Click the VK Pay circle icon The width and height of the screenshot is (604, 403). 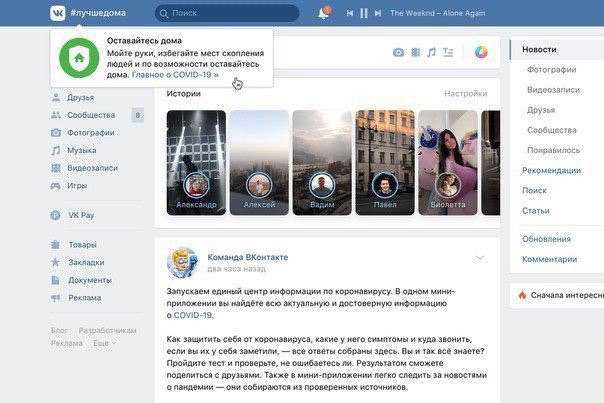click(55, 215)
